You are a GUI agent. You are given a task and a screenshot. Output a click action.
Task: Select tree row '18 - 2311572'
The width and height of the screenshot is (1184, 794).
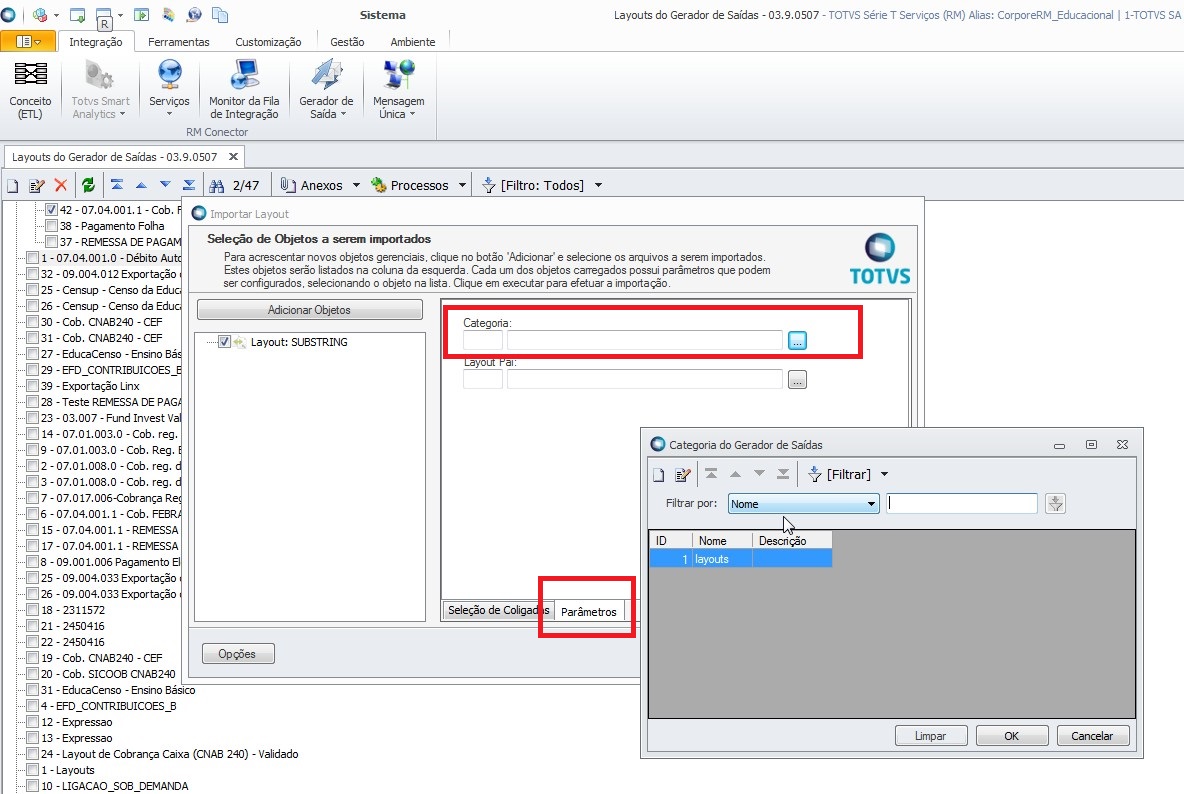point(72,610)
